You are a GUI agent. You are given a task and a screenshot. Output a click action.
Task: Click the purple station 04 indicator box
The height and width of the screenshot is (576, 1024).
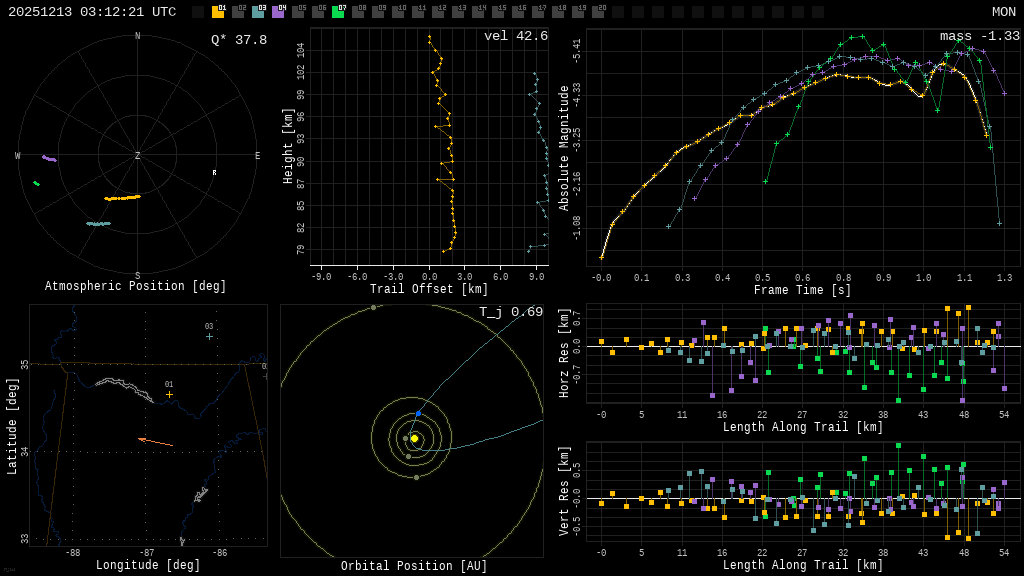278,12
